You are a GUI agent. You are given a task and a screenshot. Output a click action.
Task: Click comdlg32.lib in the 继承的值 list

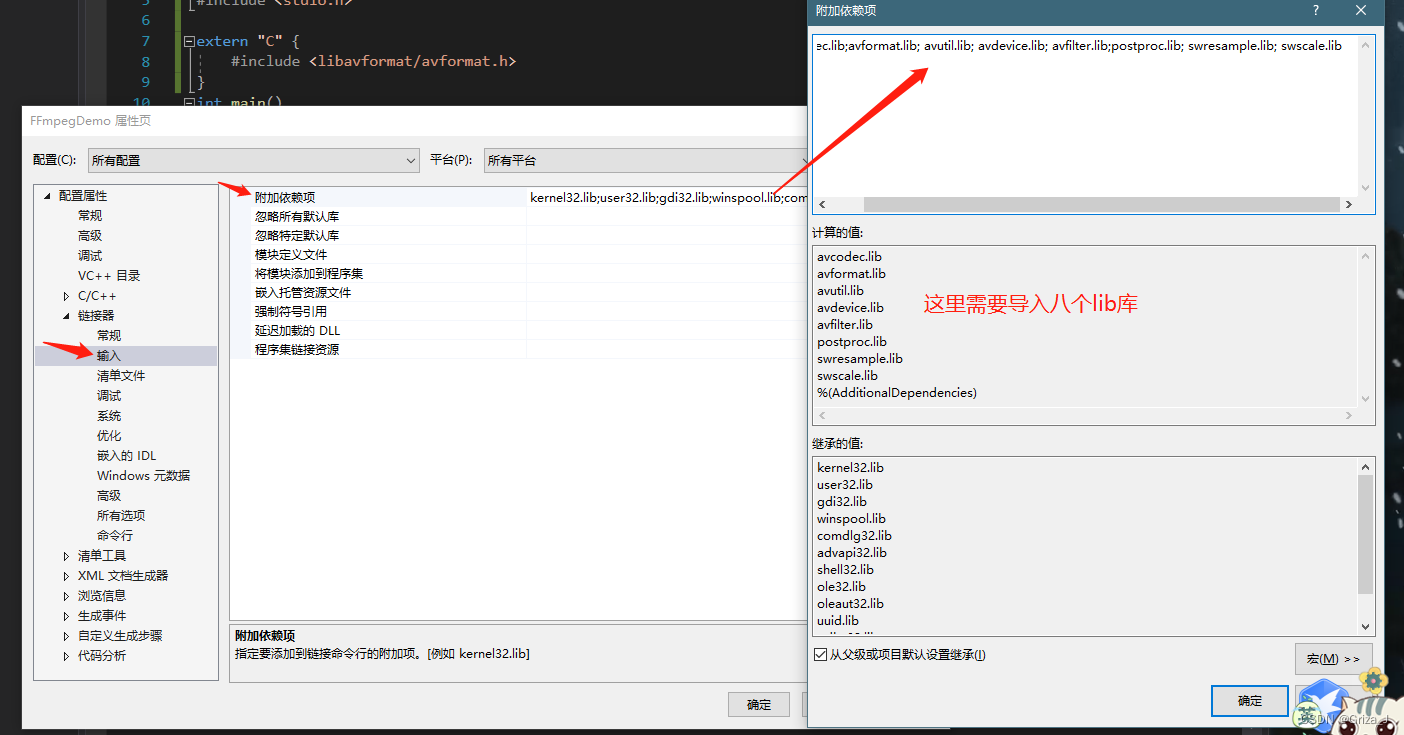click(x=854, y=536)
